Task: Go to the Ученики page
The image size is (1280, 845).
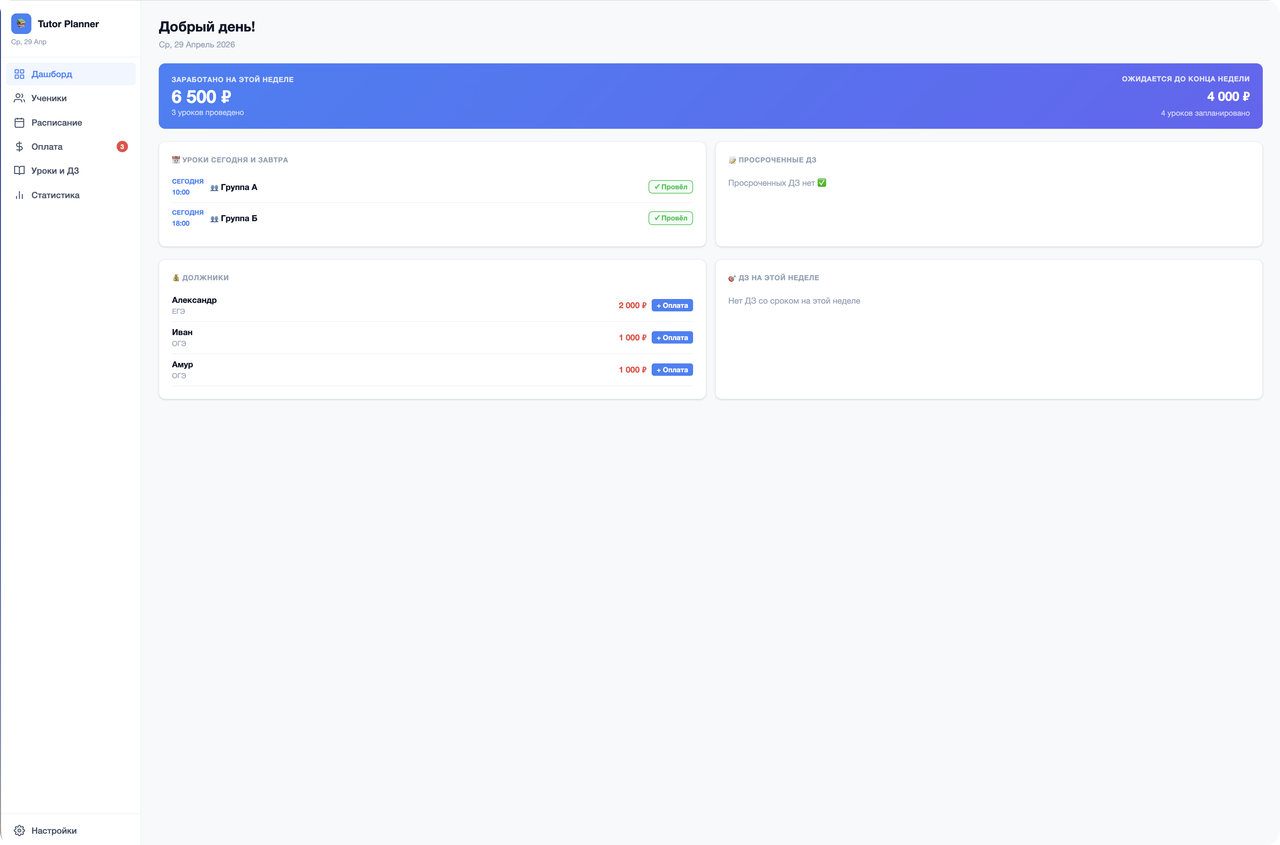Action: (71, 98)
